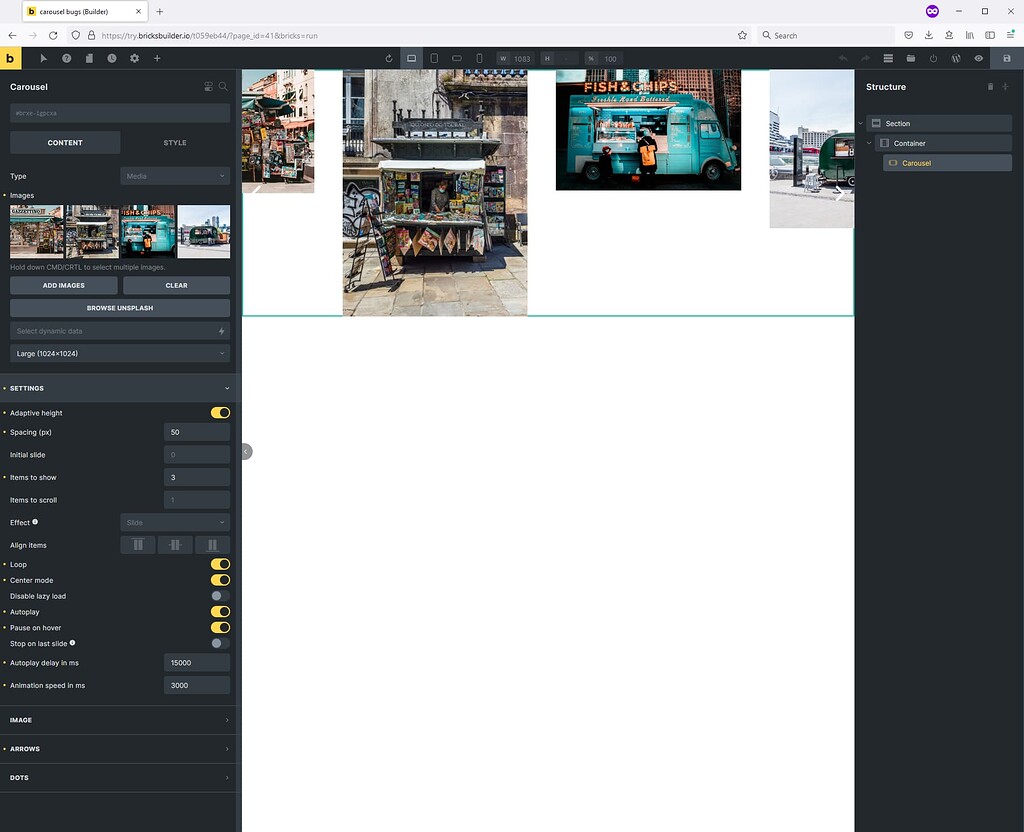Expand the ARROWS panel section
Image resolution: width=1024 pixels, height=832 pixels.
click(118, 748)
